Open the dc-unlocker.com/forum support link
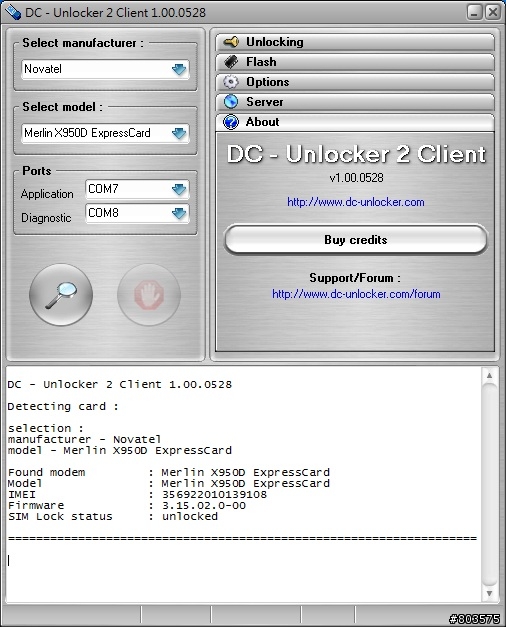 [356, 294]
